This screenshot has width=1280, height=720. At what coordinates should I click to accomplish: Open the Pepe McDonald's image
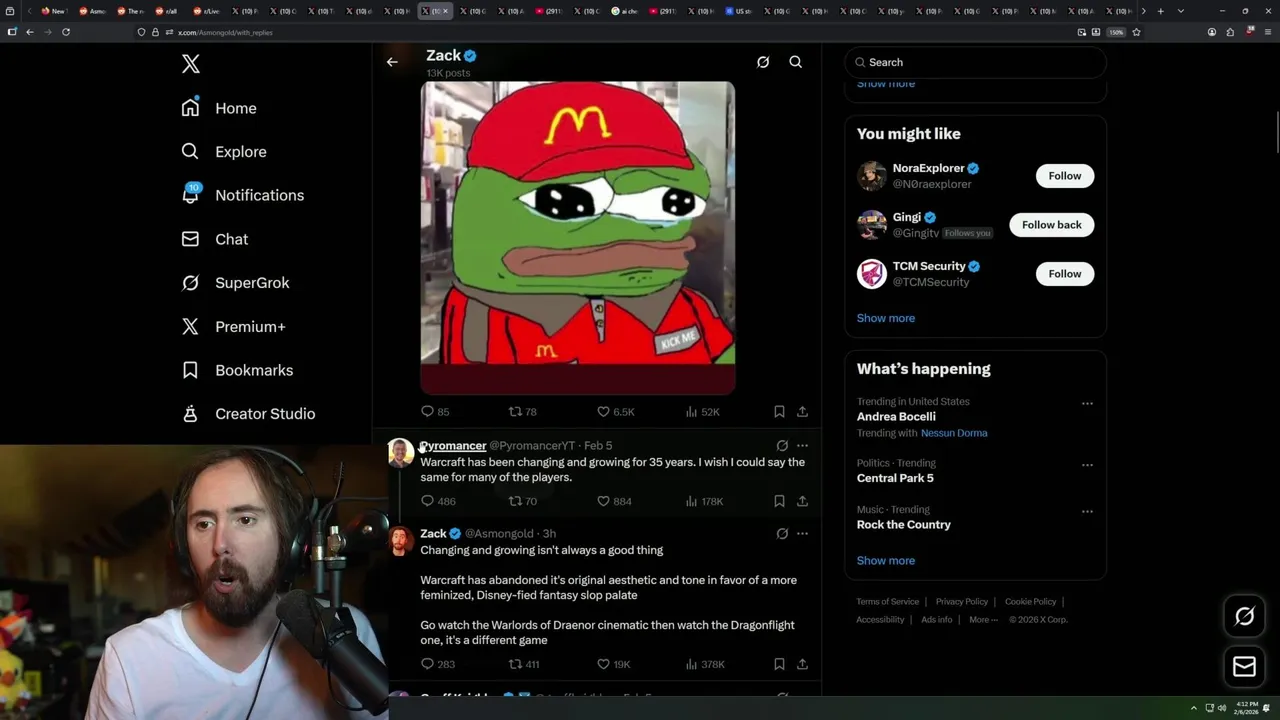click(578, 238)
